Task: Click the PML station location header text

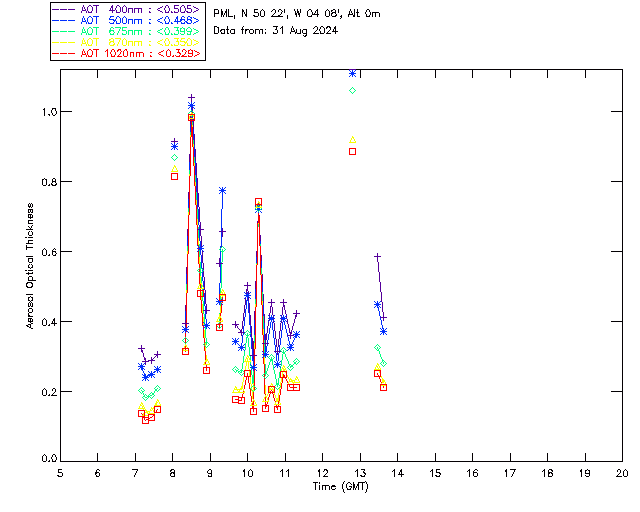Action: pos(297,13)
